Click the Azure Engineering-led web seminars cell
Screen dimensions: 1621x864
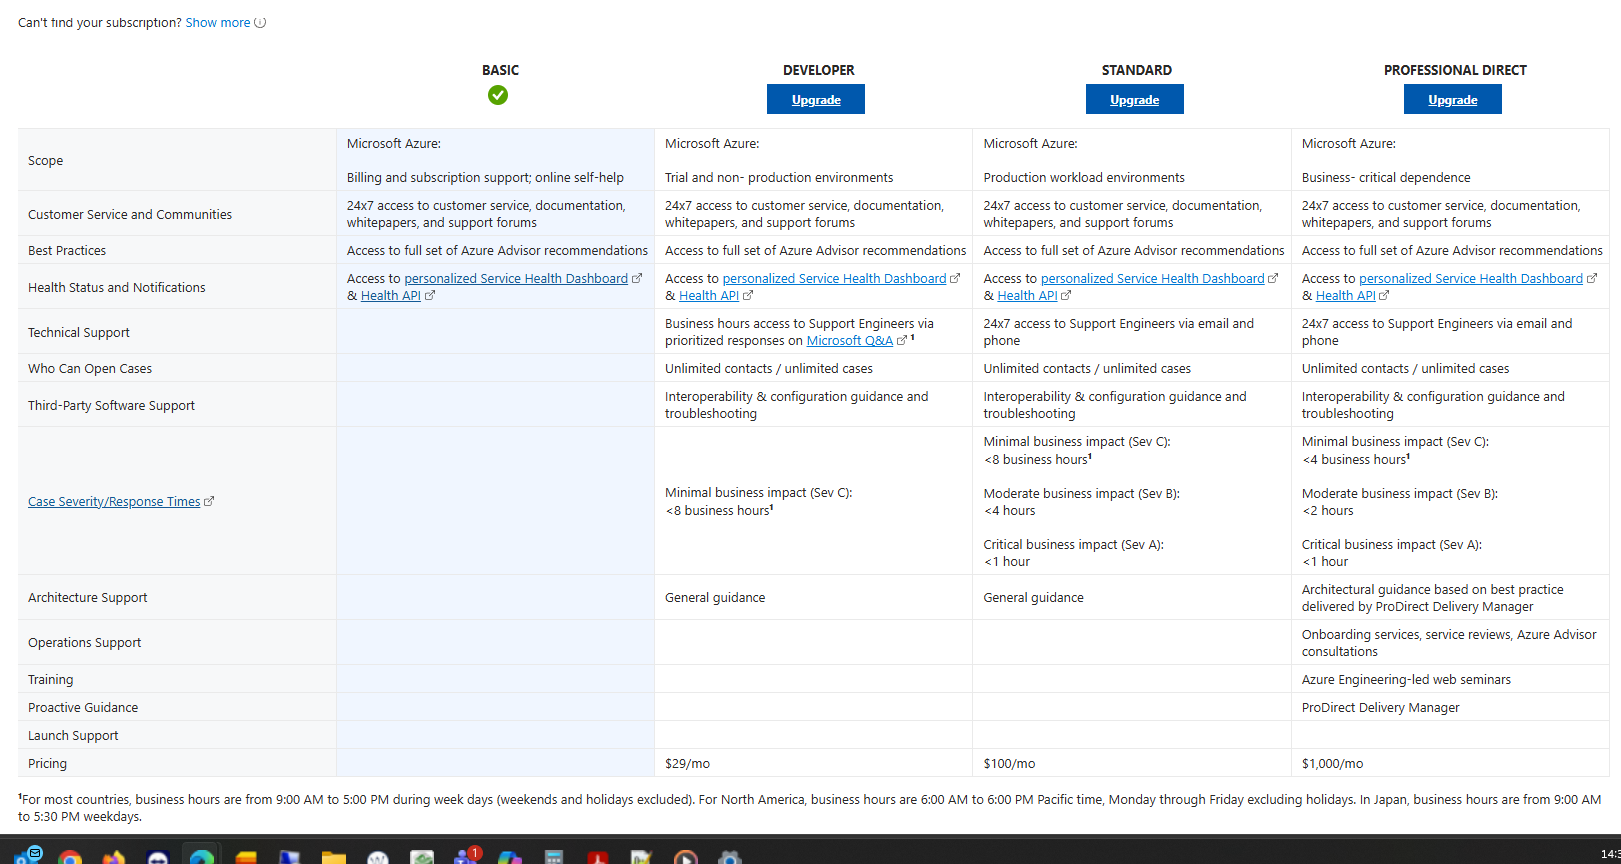pyautogui.click(x=1450, y=679)
